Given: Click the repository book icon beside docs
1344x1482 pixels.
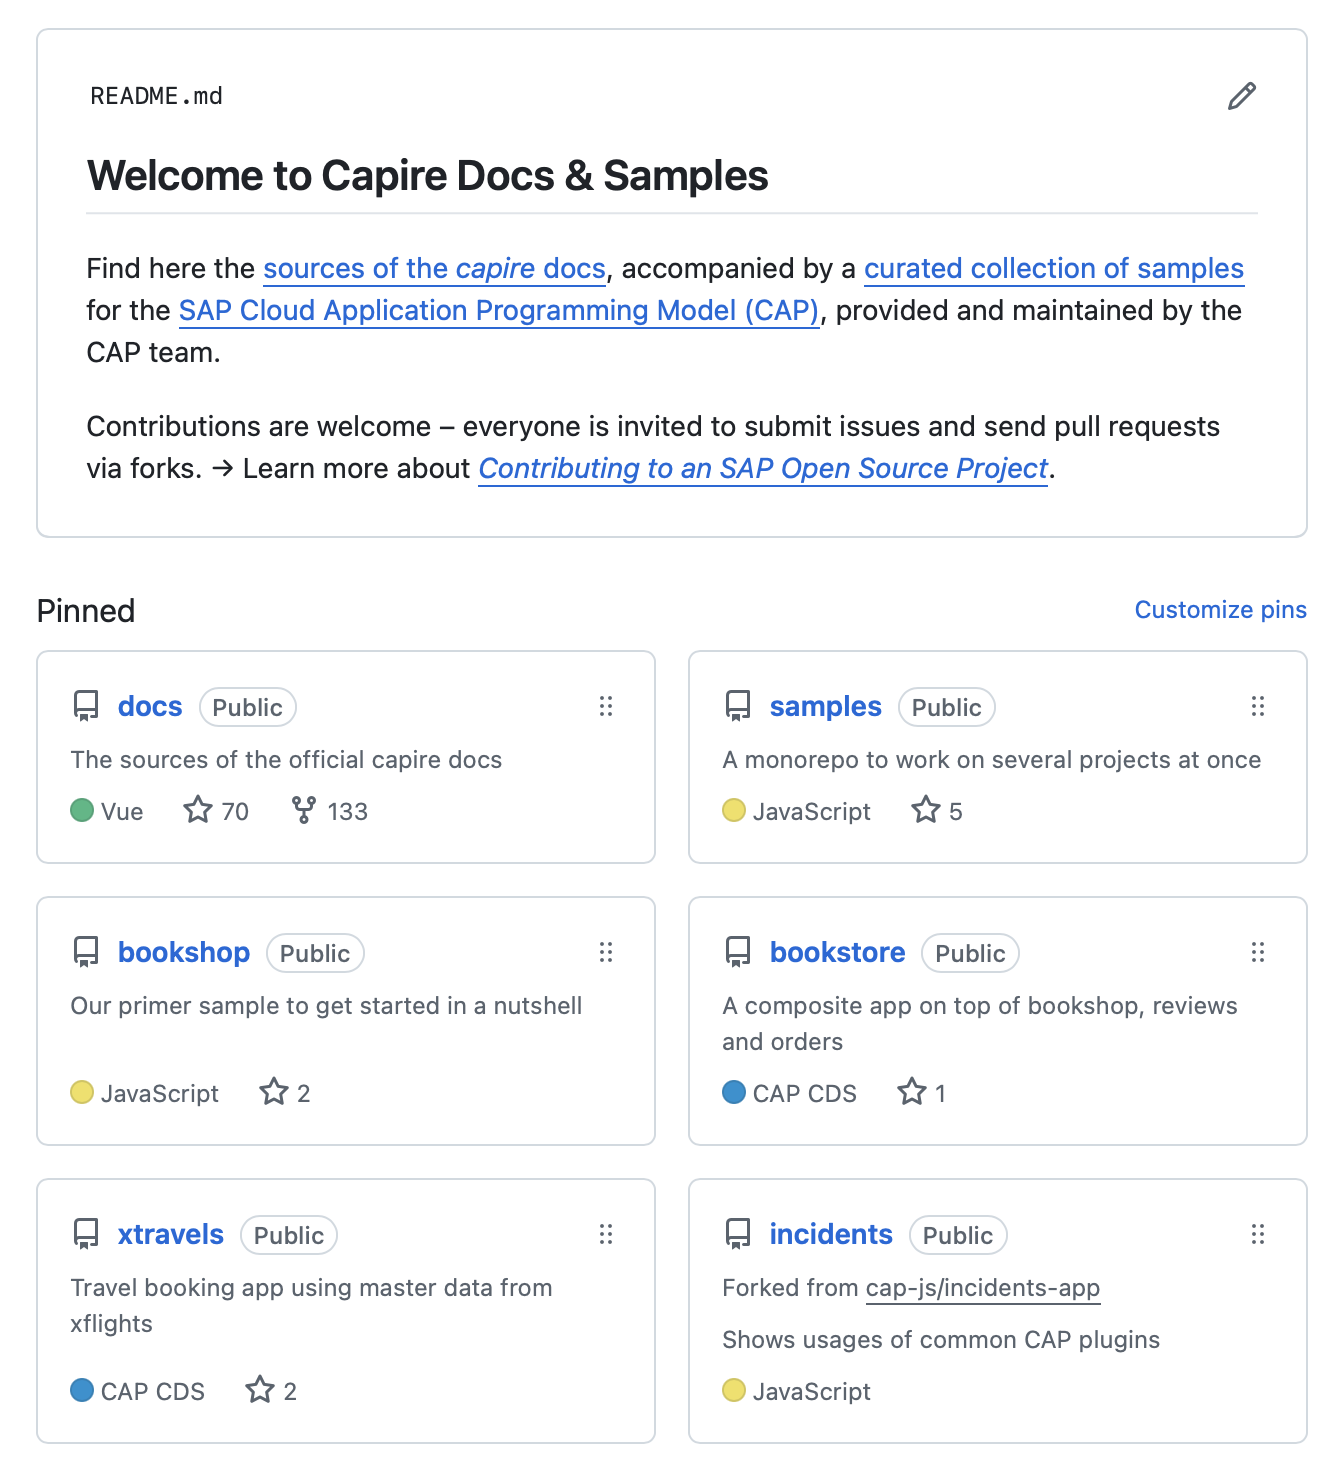Looking at the screenshot, I should tap(85, 706).
